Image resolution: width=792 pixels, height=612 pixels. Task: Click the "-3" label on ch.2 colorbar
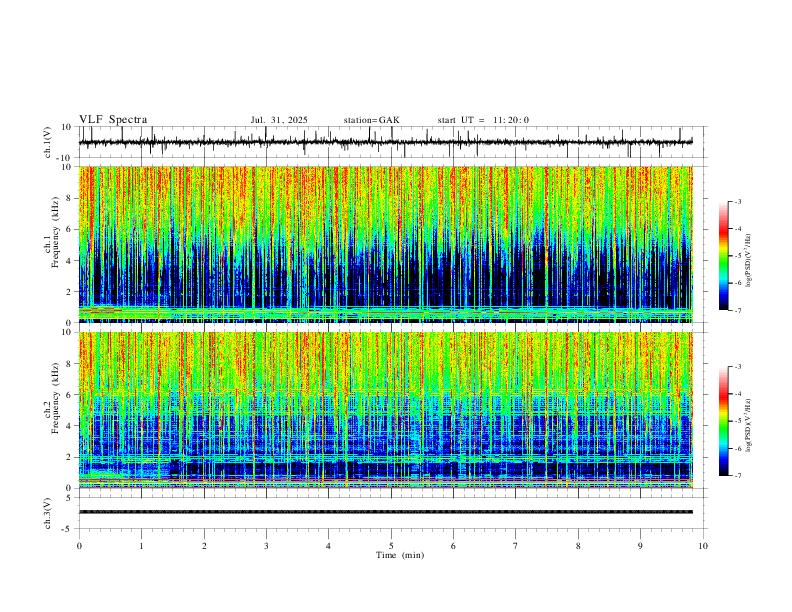point(737,367)
